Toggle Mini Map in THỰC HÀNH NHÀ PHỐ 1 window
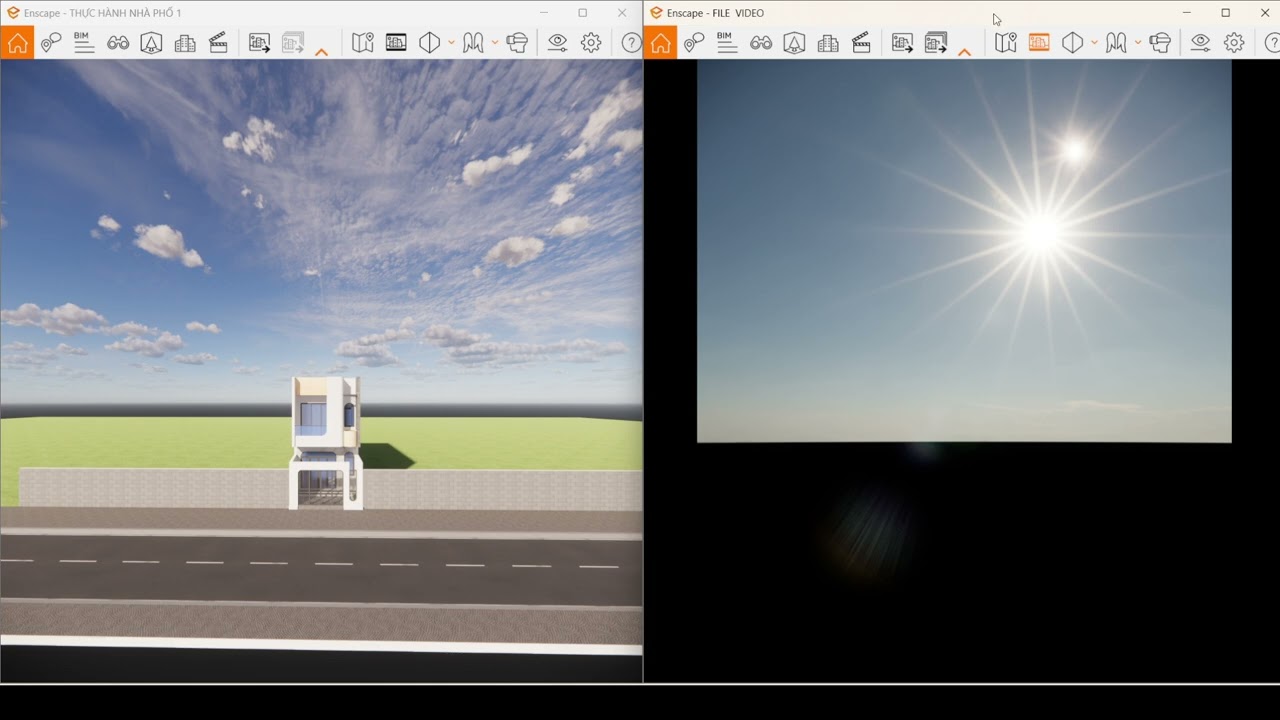The image size is (1280, 720). click(x=362, y=43)
